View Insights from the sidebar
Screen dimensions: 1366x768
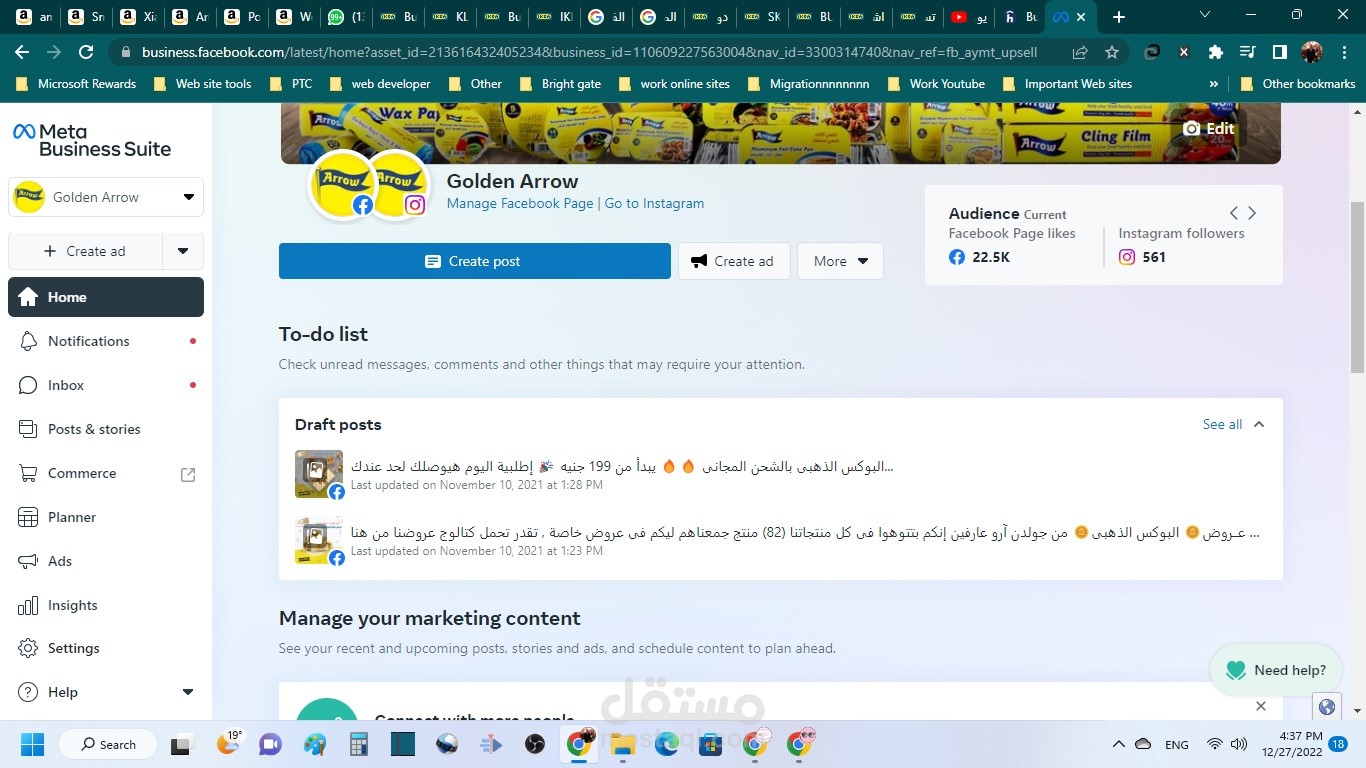(72, 605)
